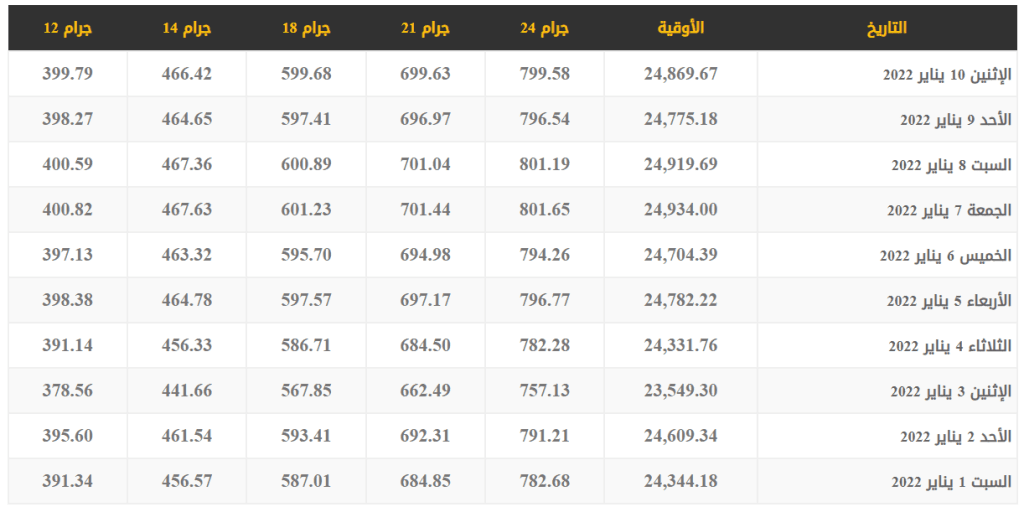This screenshot has width=1024, height=507.
Task: Click the 12-gram price 391.34
Action: pos(67,481)
